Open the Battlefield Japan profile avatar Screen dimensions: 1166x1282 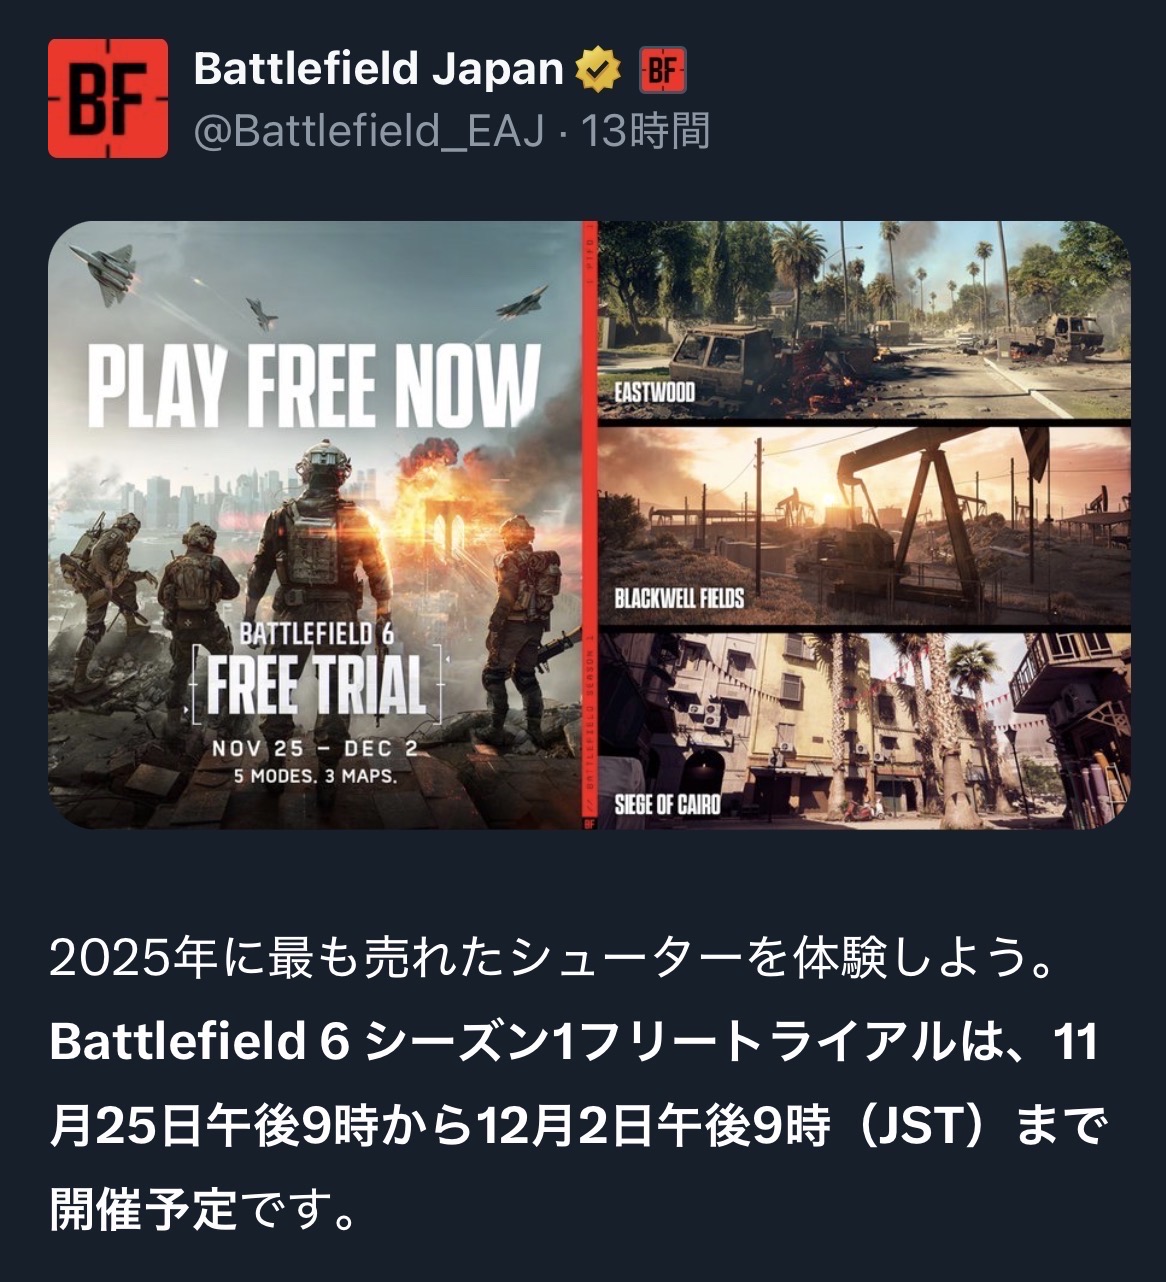point(108,99)
